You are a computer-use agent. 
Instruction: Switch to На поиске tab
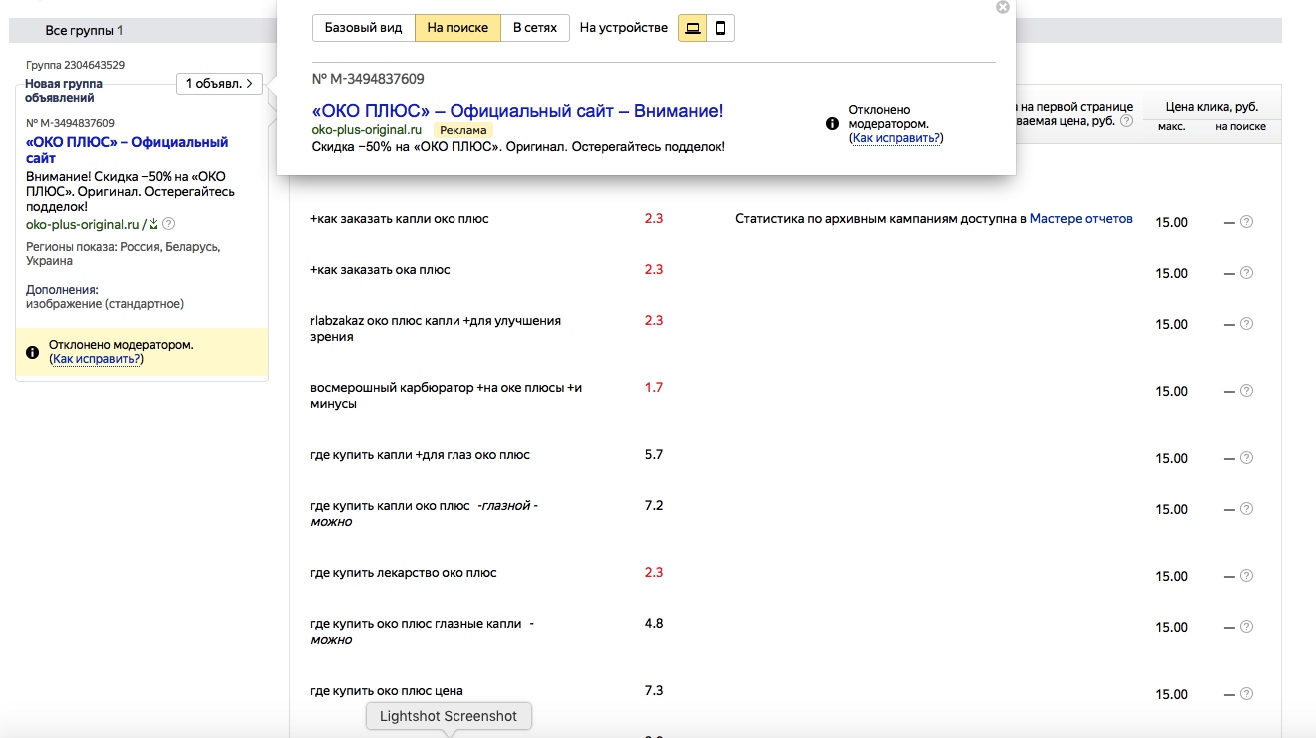point(457,28)
